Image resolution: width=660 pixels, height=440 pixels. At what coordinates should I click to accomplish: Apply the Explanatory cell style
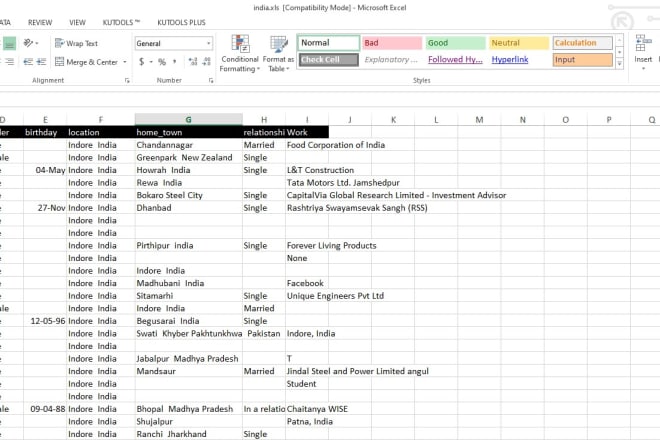tap(392, 60)
